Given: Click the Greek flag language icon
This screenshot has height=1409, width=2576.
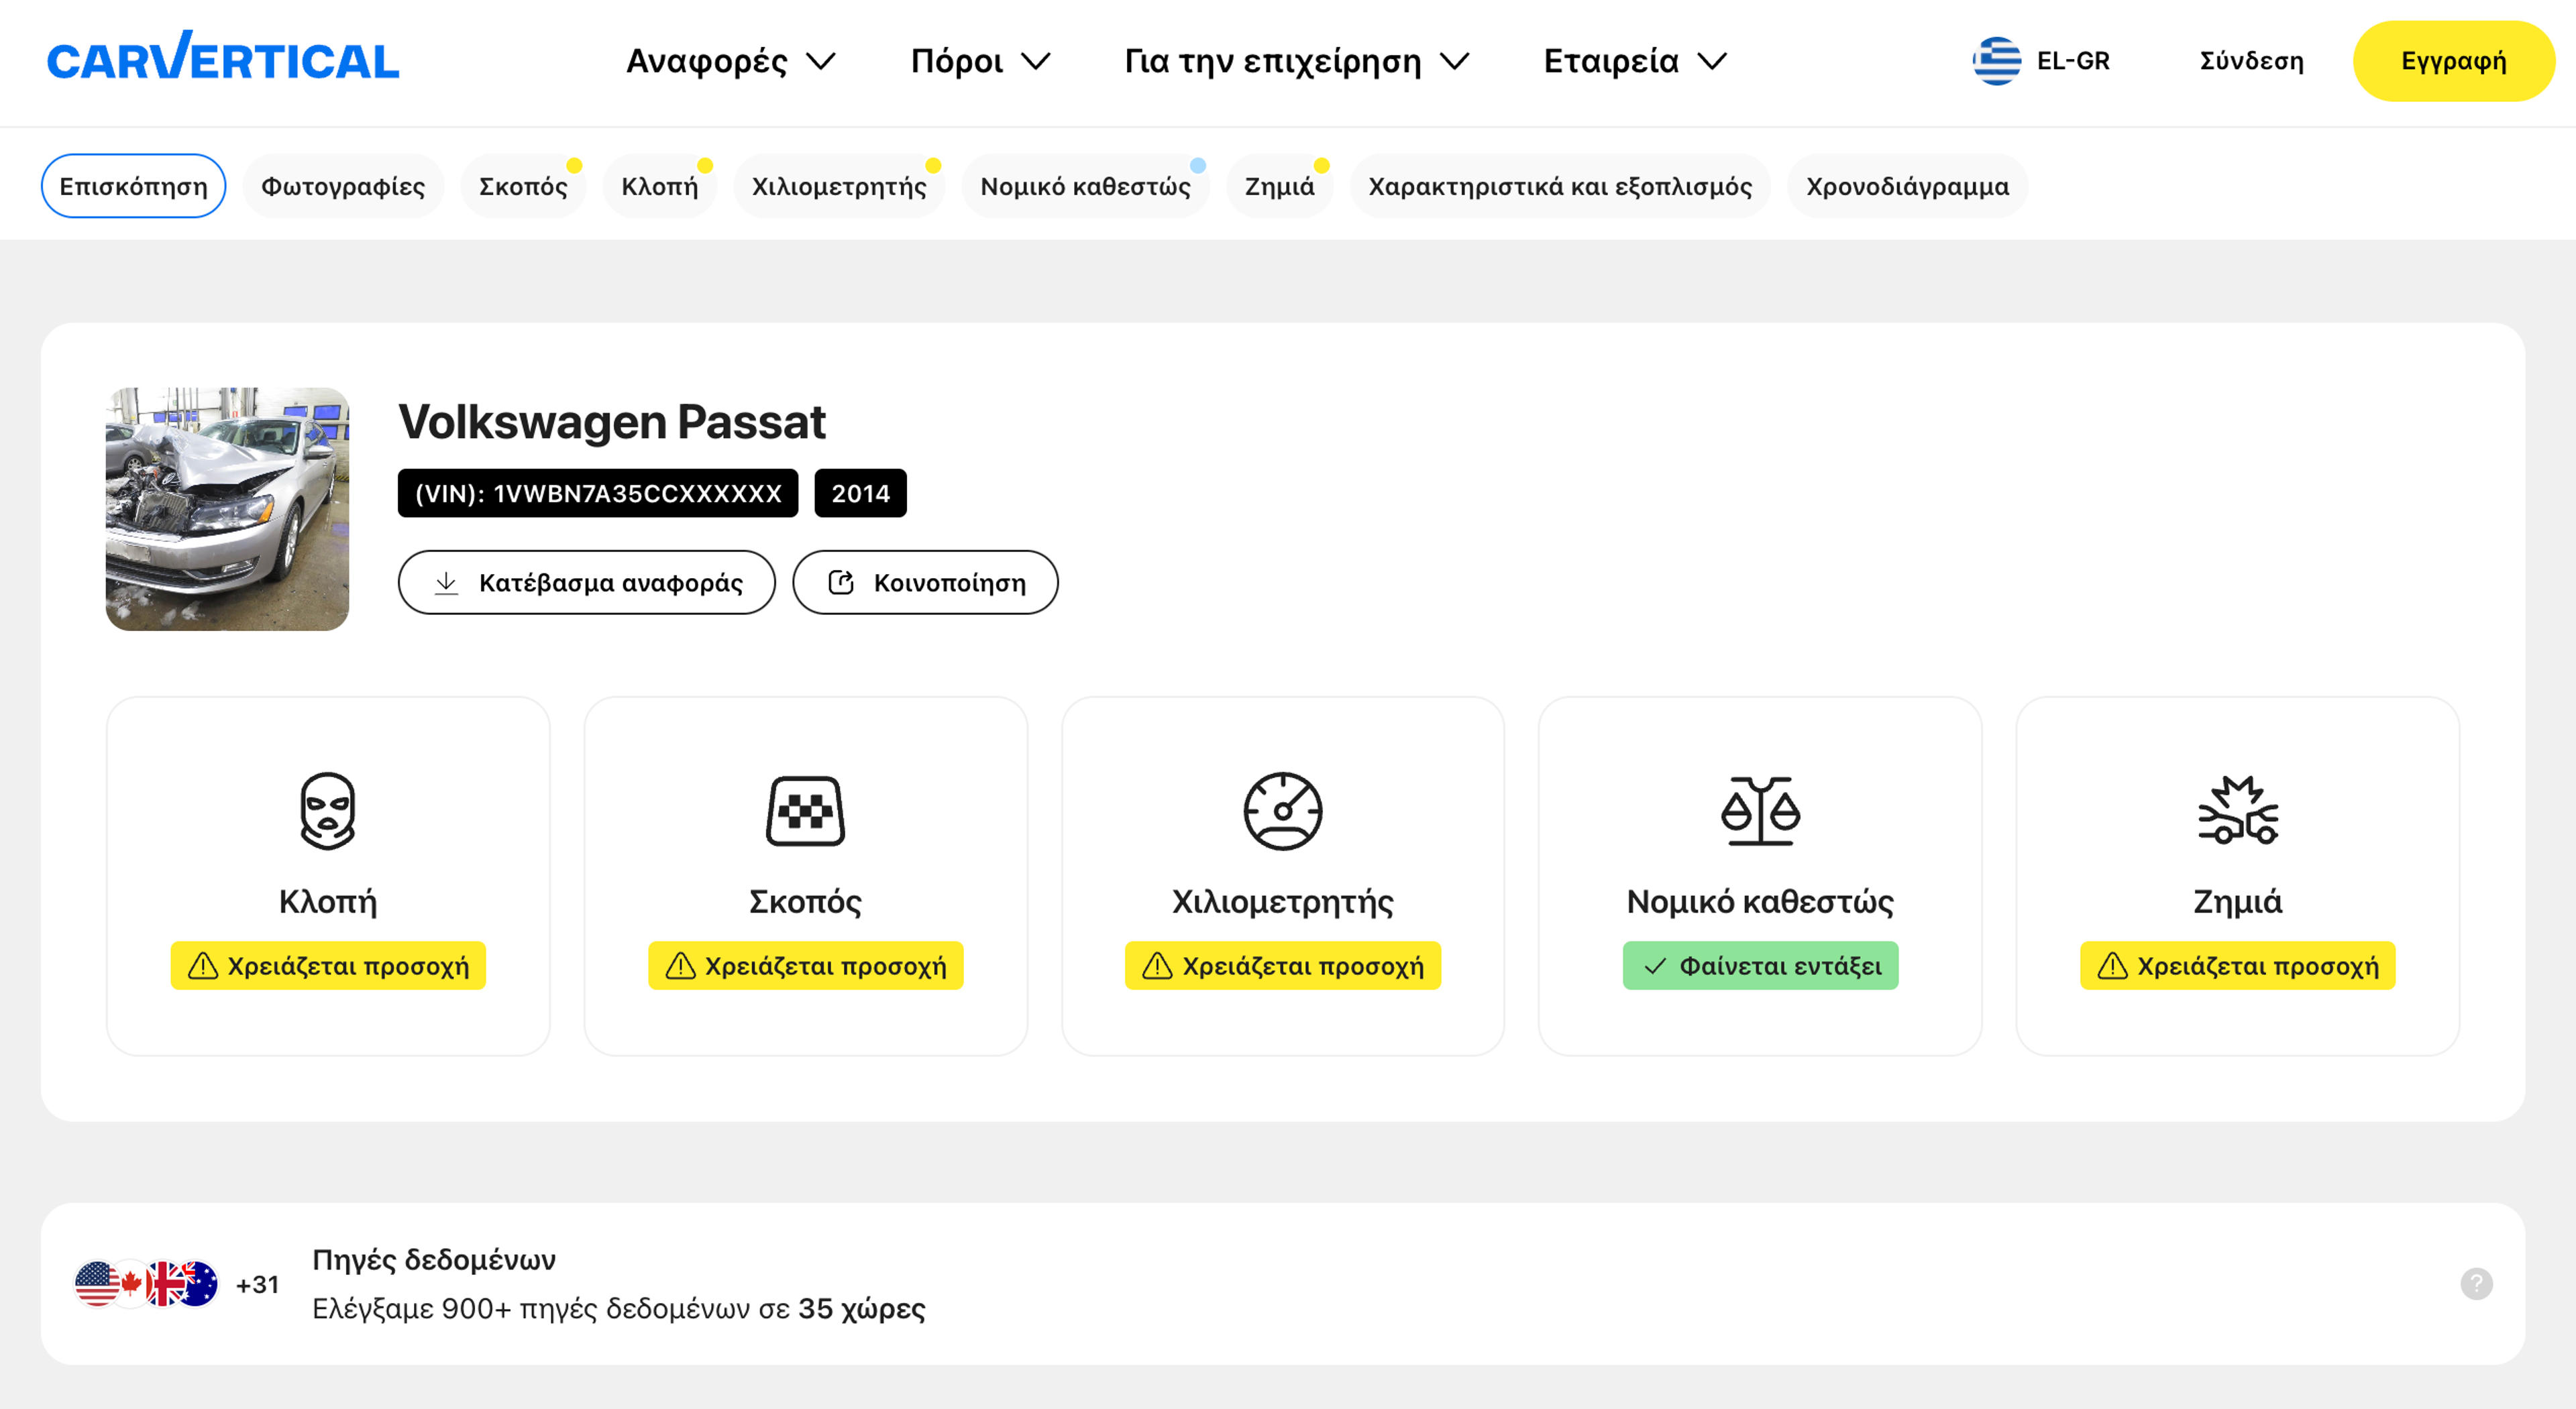Looking at the screenshot, I should tap(1996, 61).
